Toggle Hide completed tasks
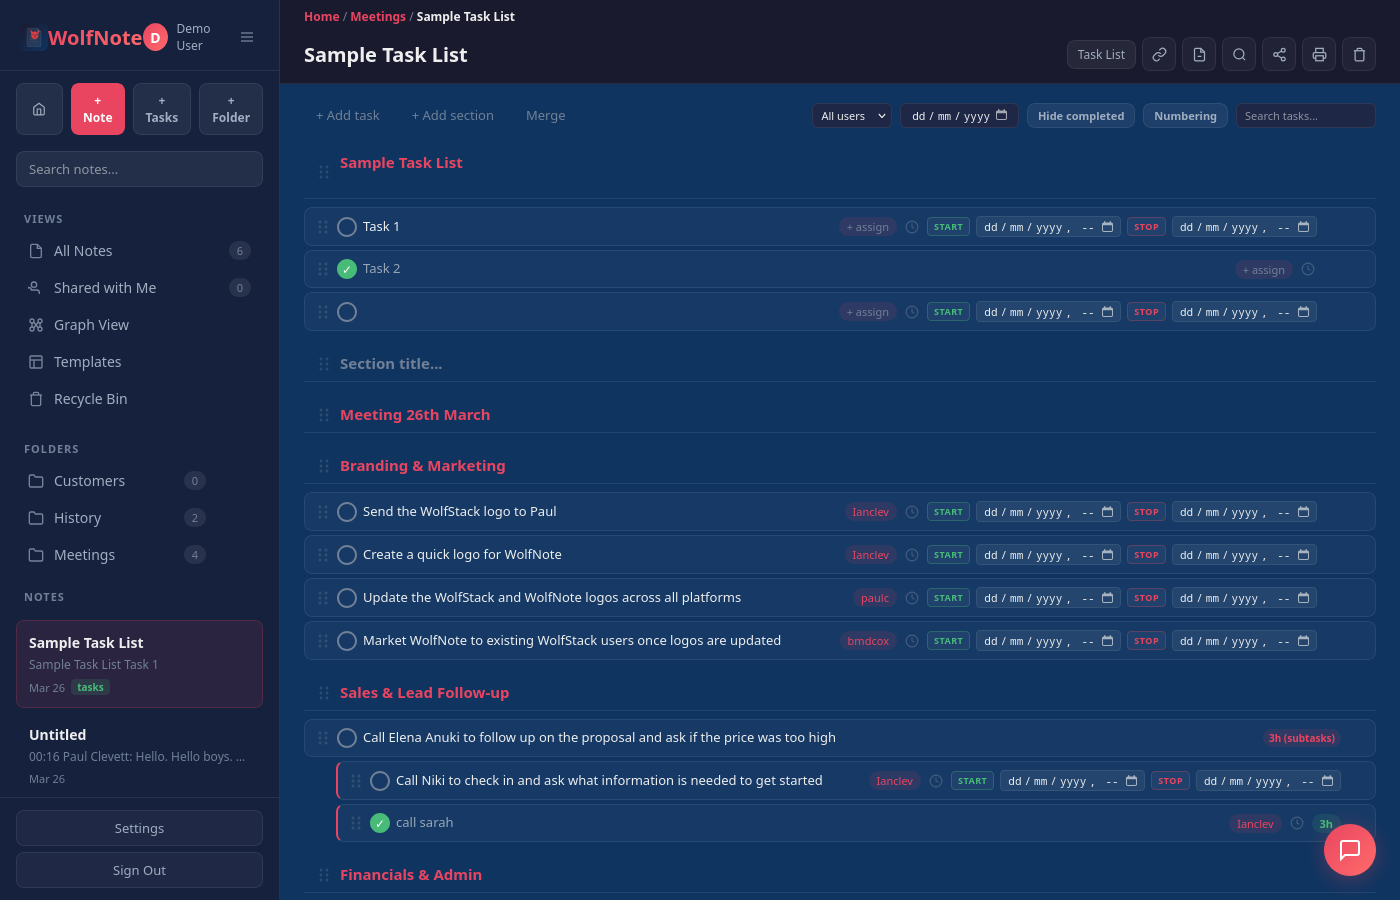The image size is (1400, 900). click(x=1081, y=116)
